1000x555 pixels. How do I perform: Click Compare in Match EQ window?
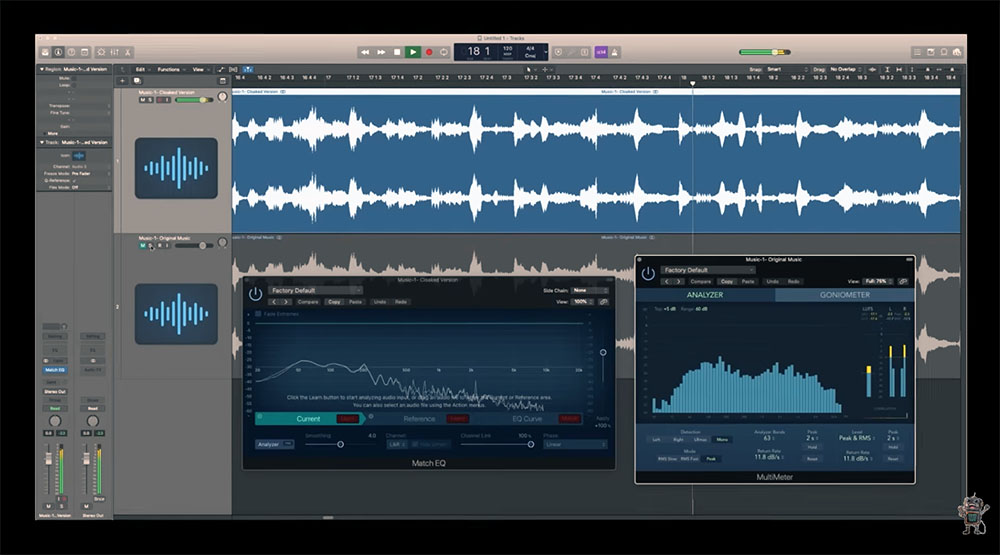click(x=307, y=302)
